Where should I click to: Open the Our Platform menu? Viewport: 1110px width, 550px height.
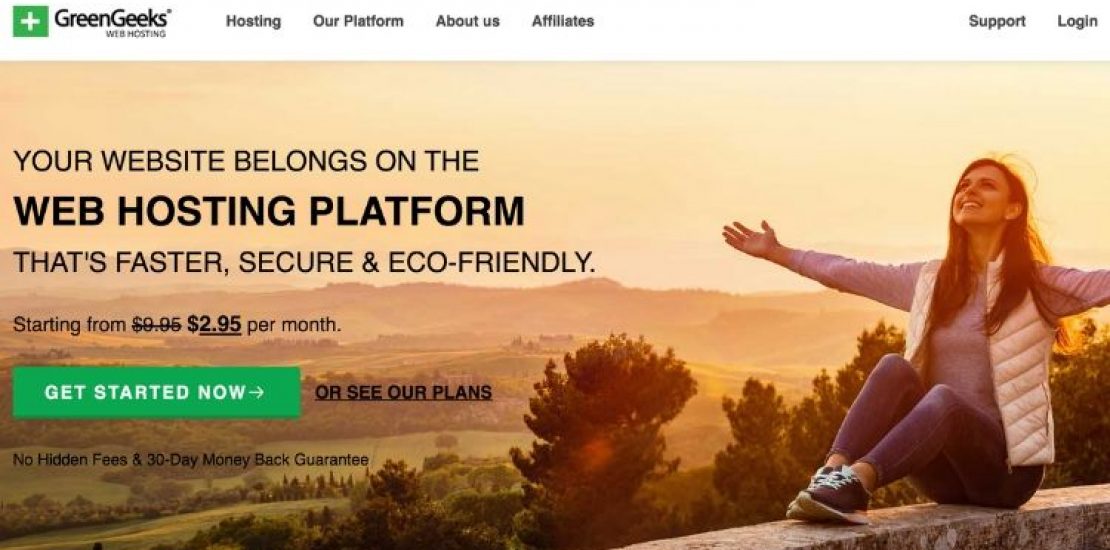click(x=358, y=21)
